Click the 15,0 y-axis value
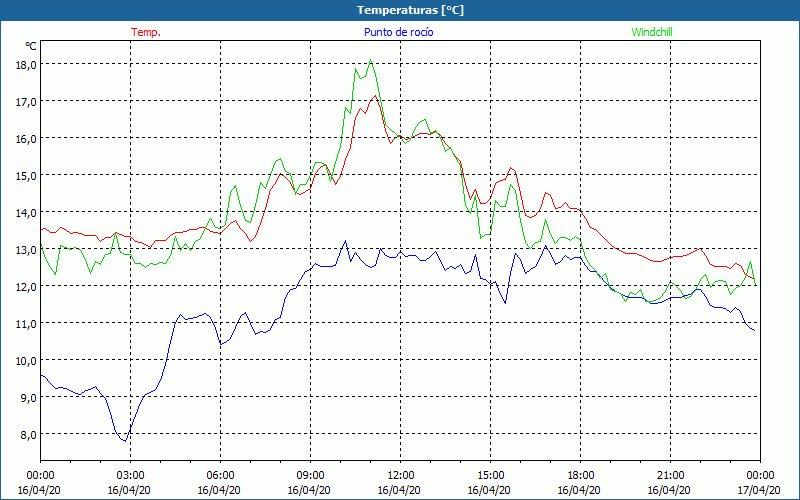 click(x=26, y=176)
